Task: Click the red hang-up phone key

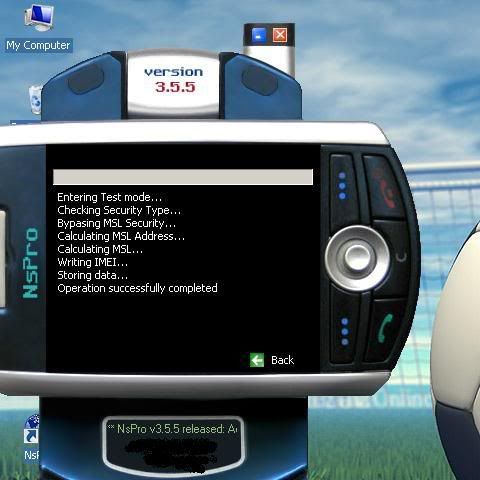Action: point(385,188)
